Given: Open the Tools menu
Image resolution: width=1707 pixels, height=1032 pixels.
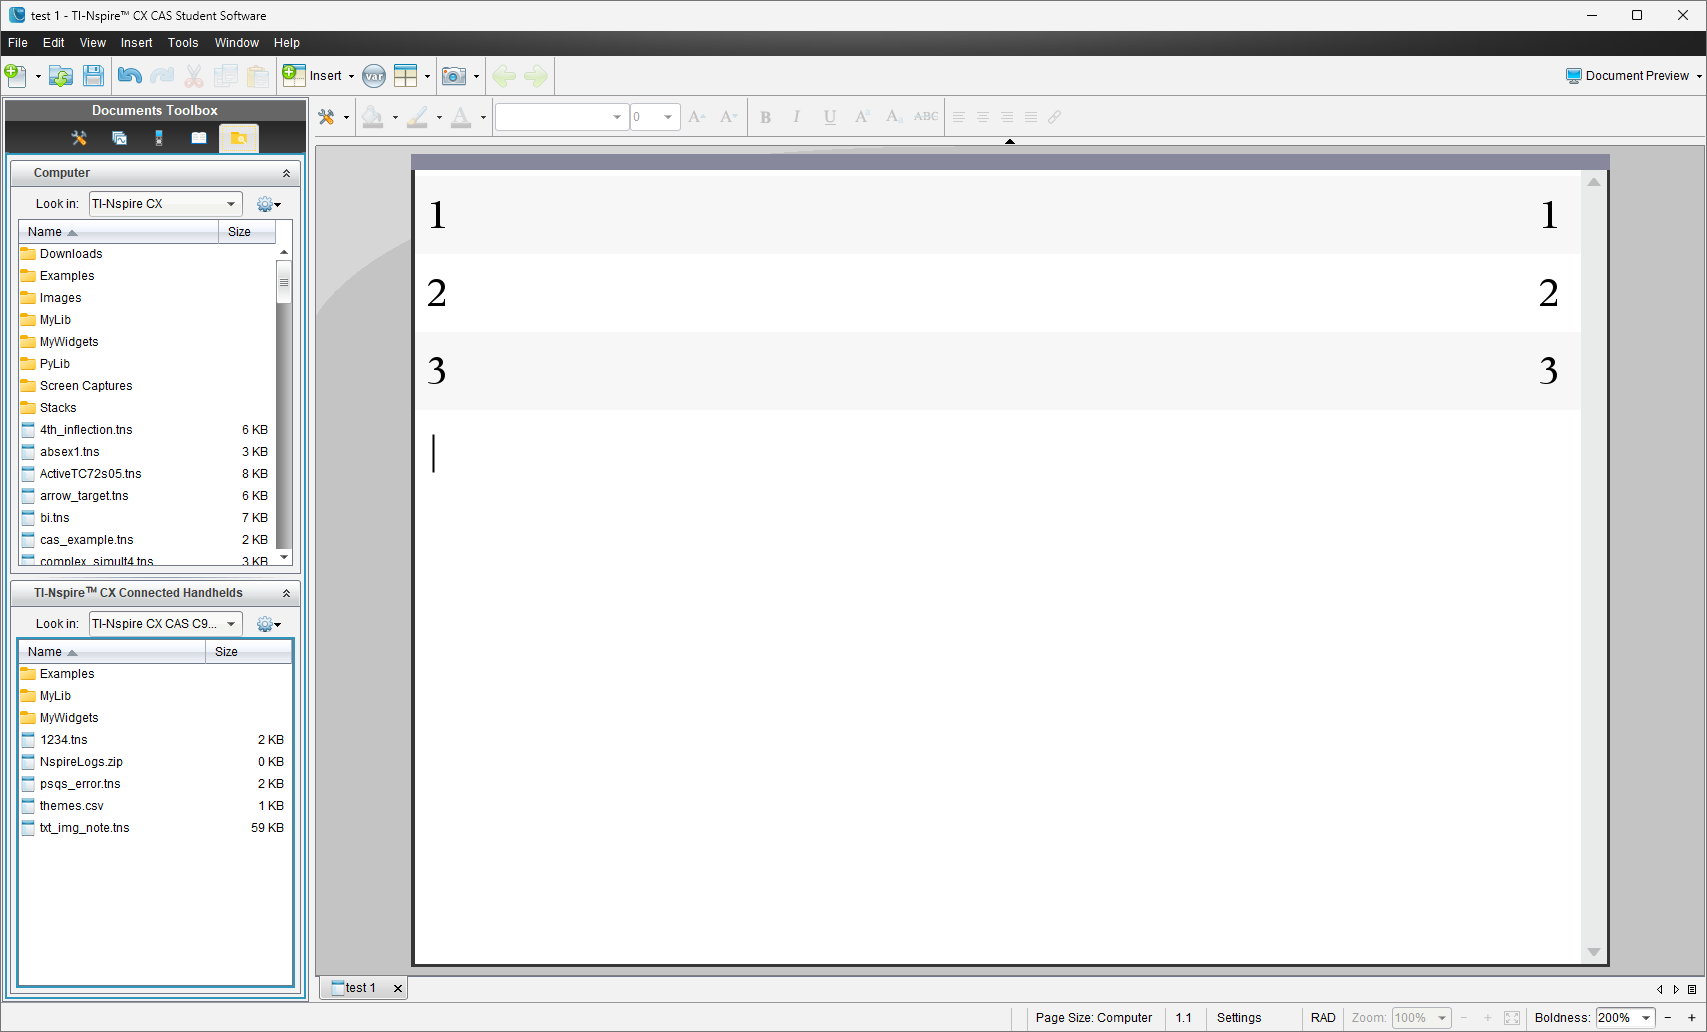Looking at the screenshot, I should [183, 43].
